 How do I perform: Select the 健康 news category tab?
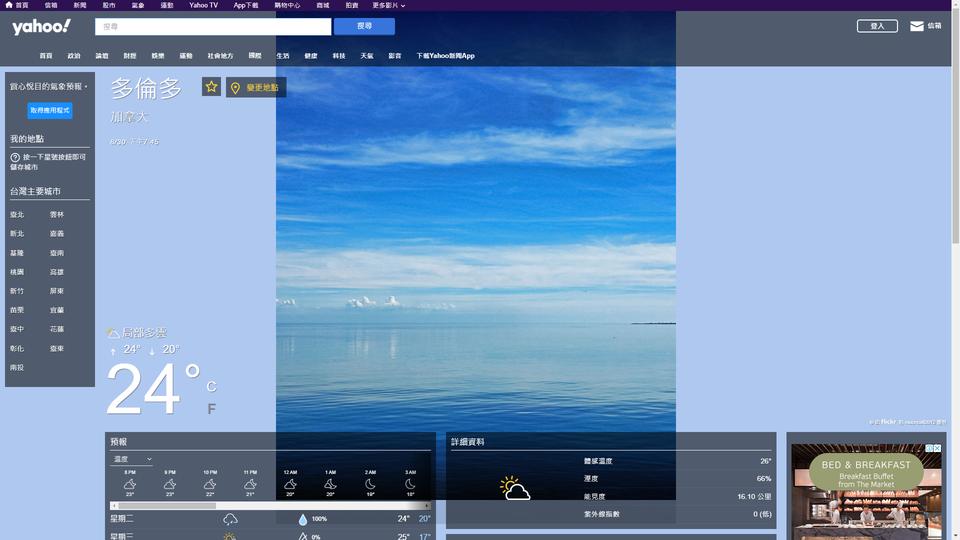pos(311,56)
